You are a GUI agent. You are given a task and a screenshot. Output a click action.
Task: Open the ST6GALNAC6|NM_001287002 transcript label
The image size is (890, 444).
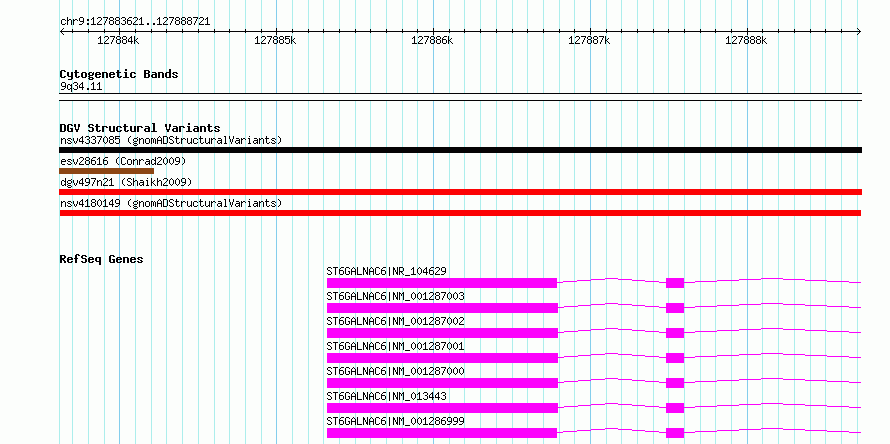(396, 321)
